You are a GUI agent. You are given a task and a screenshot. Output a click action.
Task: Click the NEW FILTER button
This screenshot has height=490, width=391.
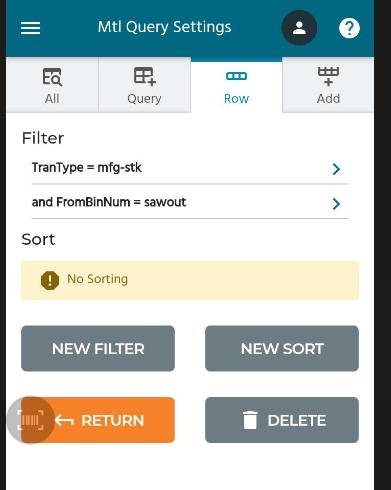pyautogui.click(x=98, y=348)
